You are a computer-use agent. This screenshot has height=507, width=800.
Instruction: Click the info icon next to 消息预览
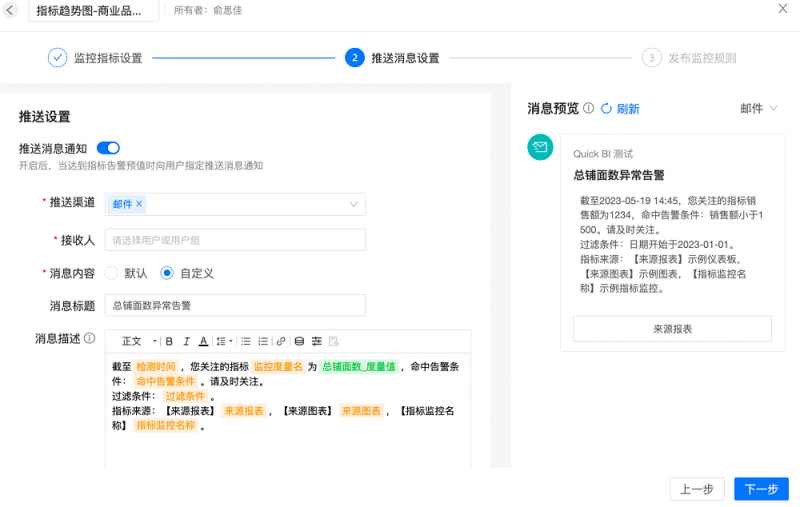click(x=589, y=108)
